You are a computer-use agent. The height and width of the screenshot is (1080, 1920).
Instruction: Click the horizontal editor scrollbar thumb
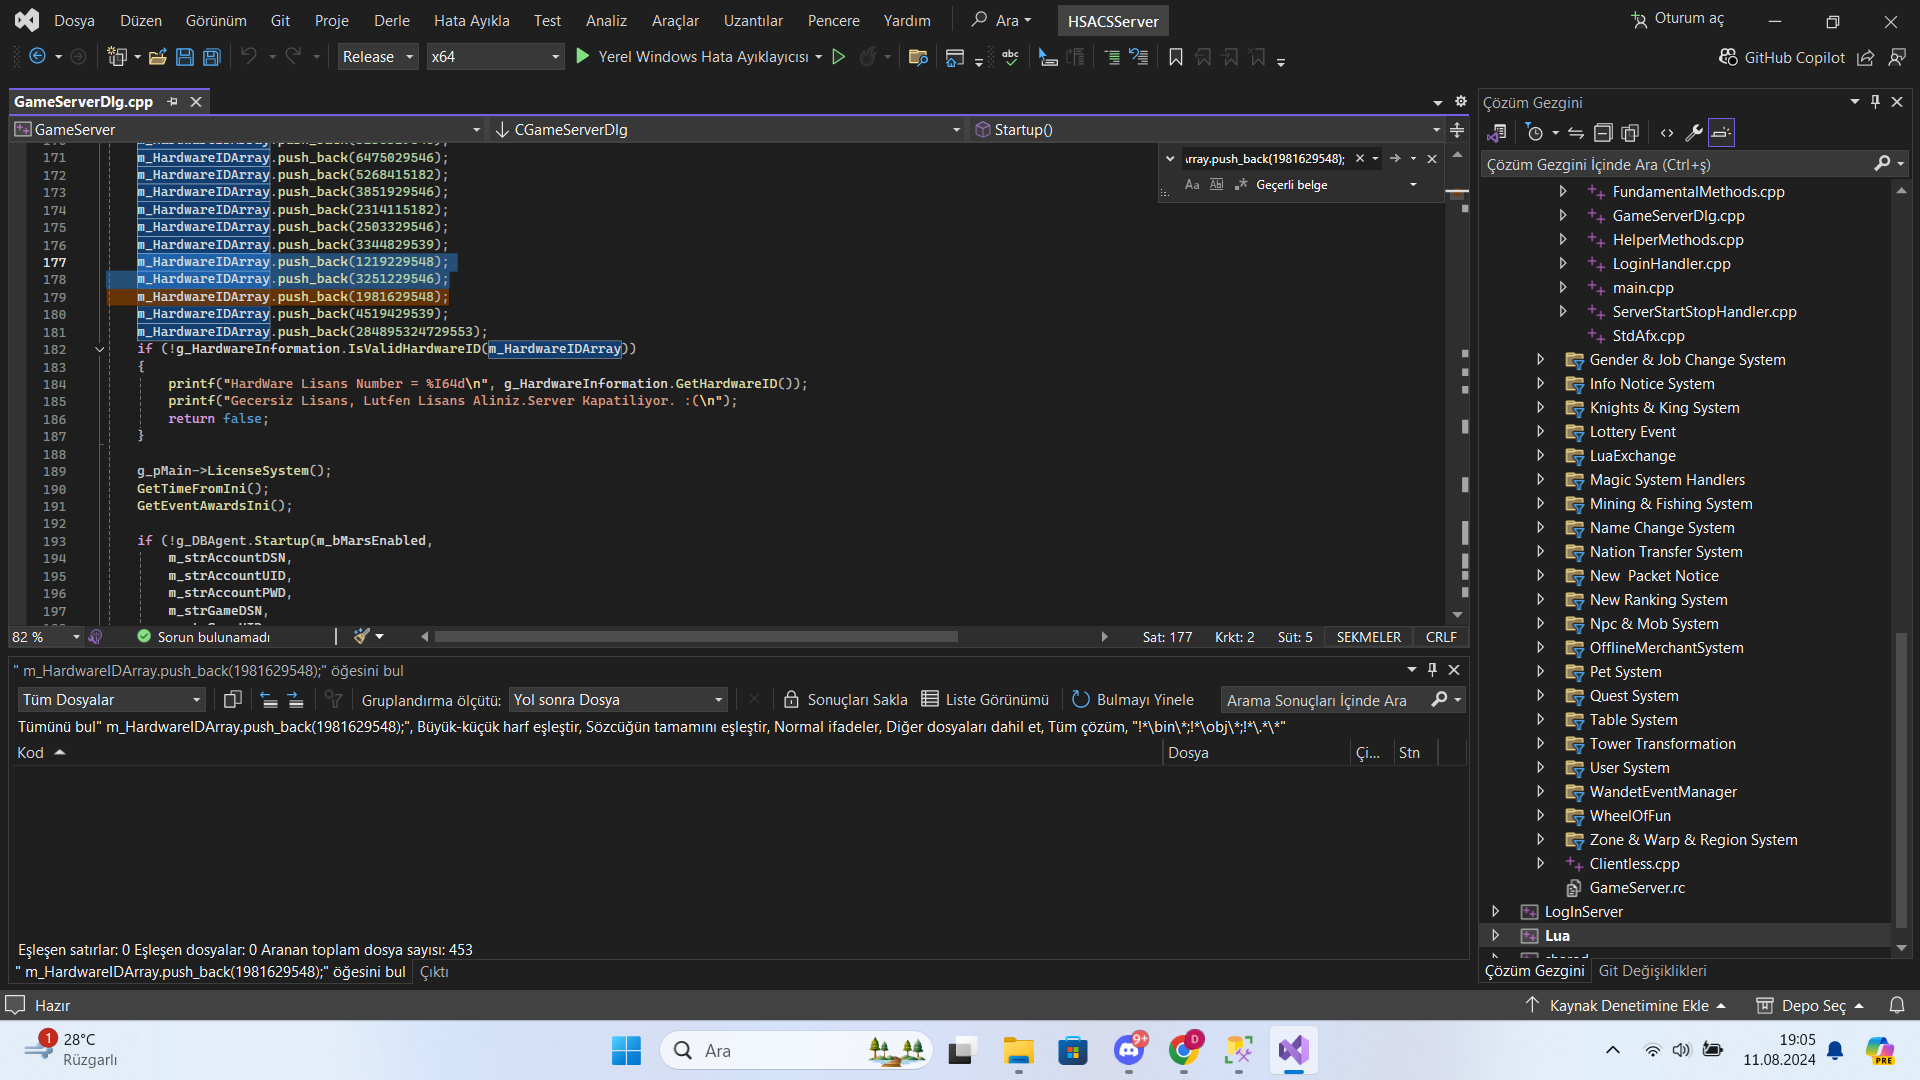[696, 637]
